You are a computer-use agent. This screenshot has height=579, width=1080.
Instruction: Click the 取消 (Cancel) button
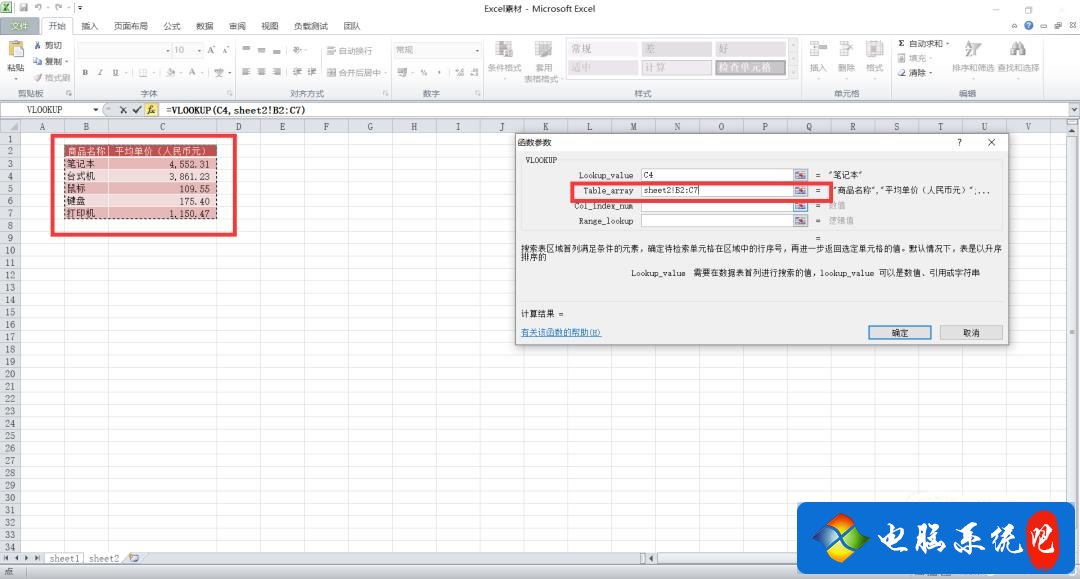point(971,333)
